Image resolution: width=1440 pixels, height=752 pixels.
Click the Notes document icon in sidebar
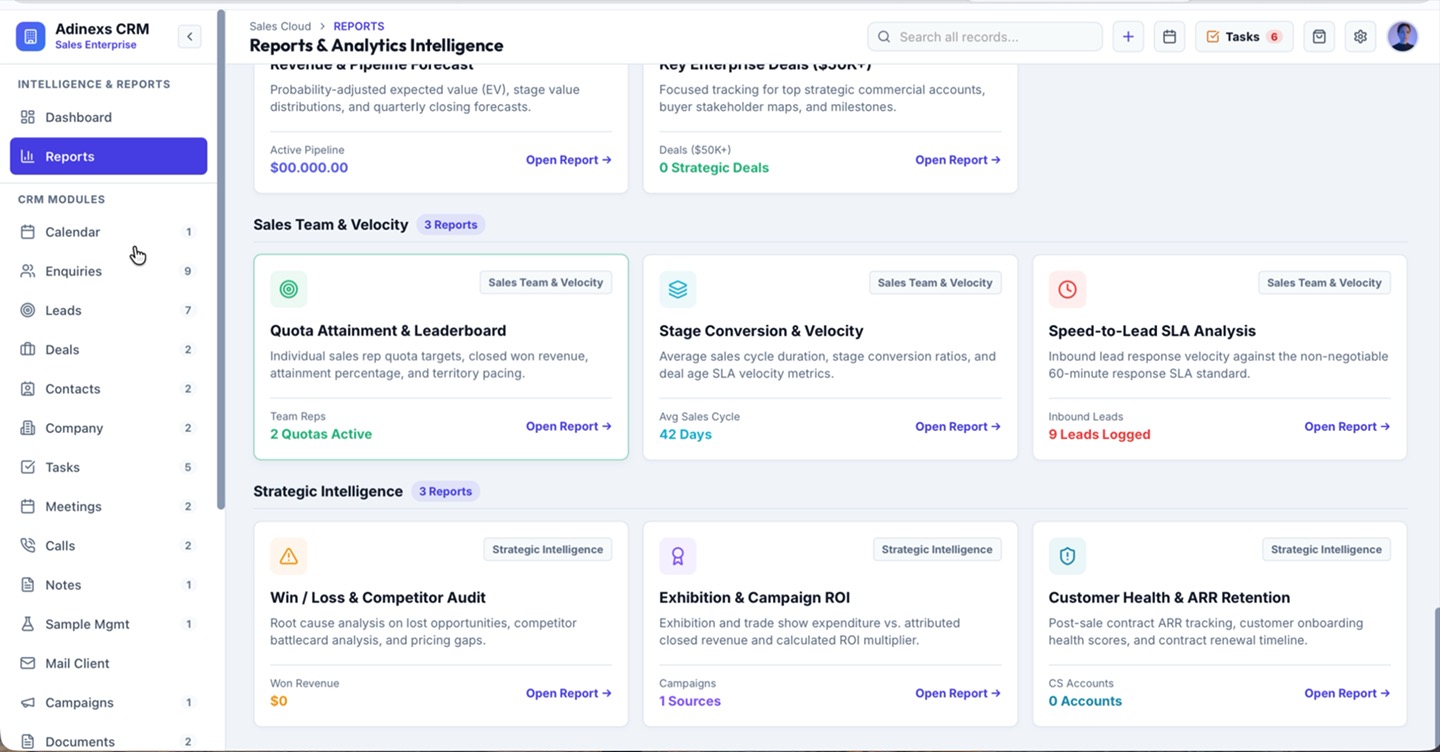pos(28,585)
